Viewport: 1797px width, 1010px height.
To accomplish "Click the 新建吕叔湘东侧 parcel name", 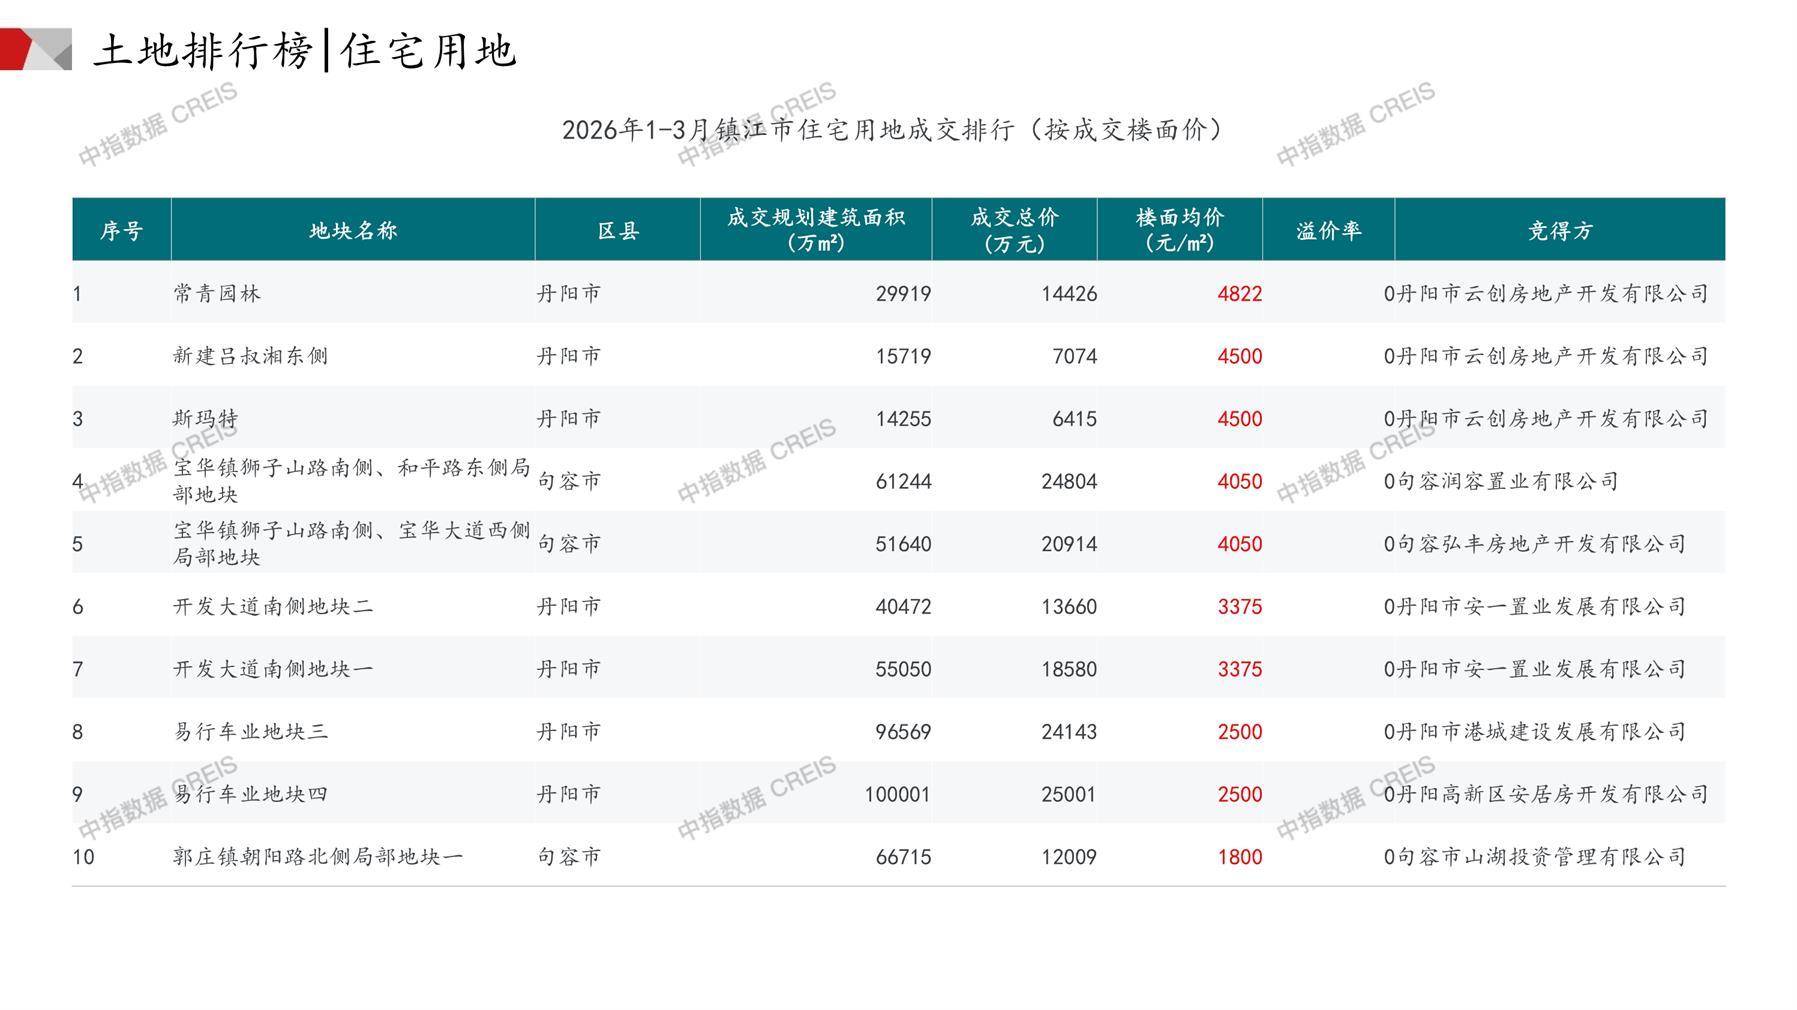I will pyautogui.click(x=250, y=356).
